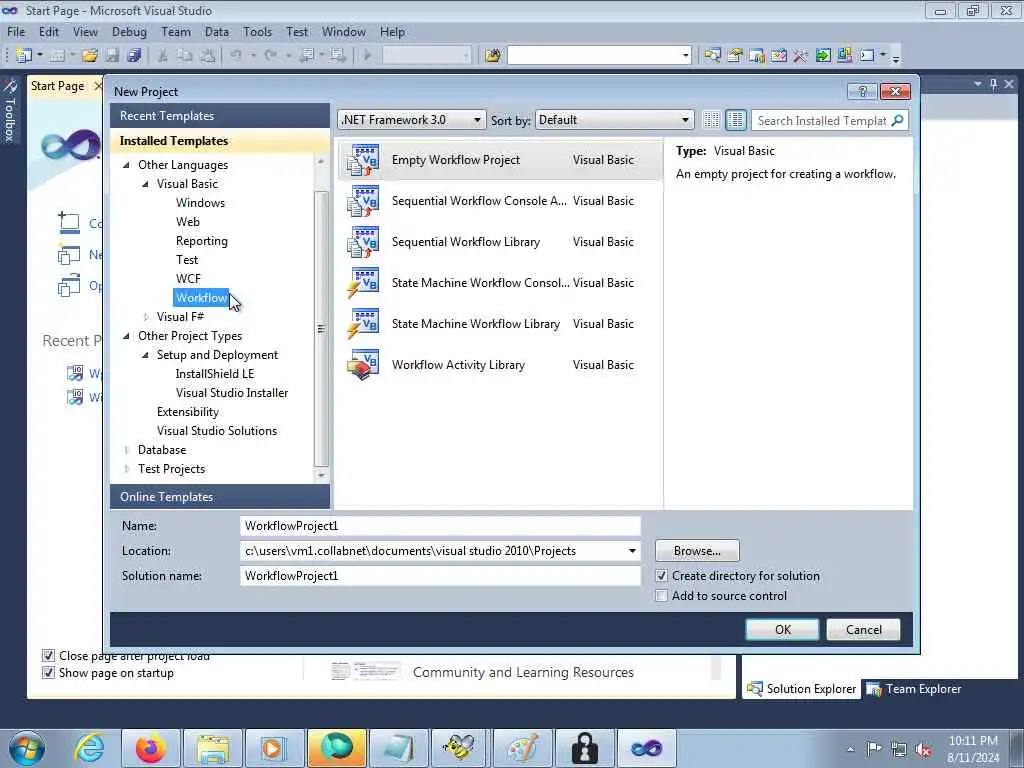The image size is (1024, 768).
Task: Expand the Database tree node
Action: coord(127,450)
